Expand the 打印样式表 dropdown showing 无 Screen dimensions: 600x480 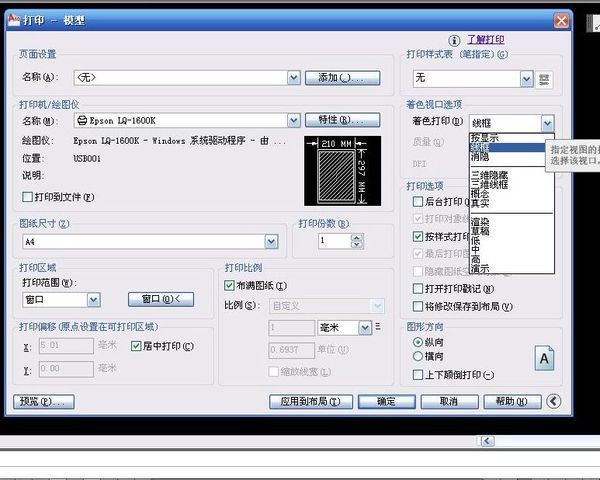coord(527,79)
